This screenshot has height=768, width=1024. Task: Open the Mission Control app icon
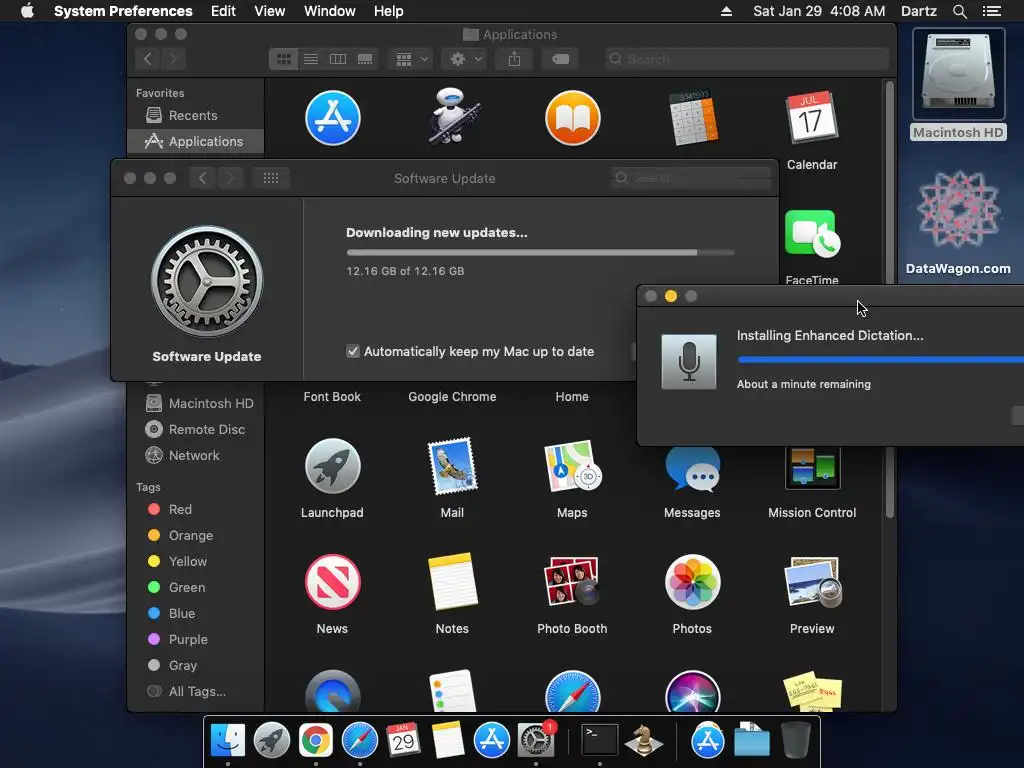point(812,468)
